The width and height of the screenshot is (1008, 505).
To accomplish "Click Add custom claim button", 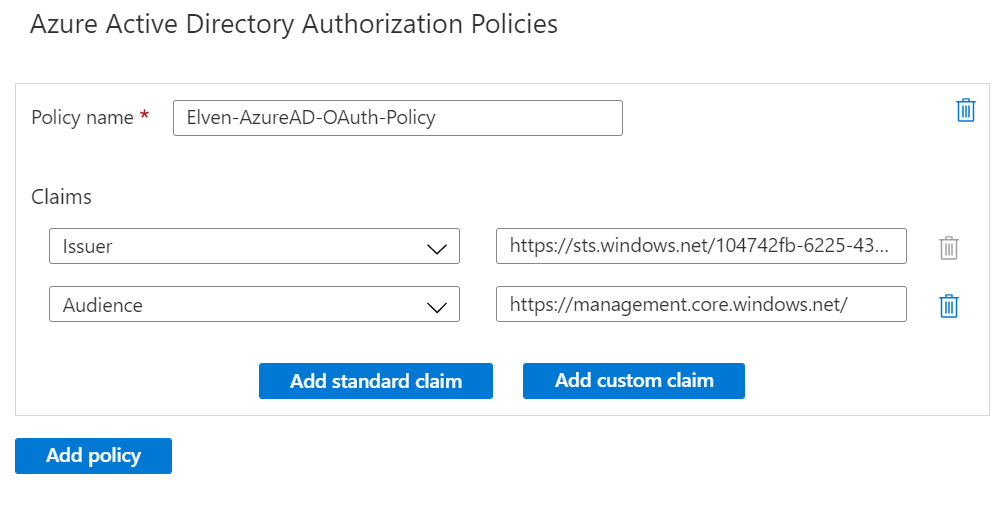I will pos(634,381).
